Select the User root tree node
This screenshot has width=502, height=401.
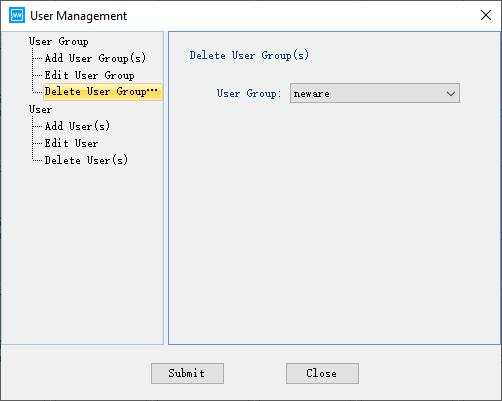click(40, 110)
